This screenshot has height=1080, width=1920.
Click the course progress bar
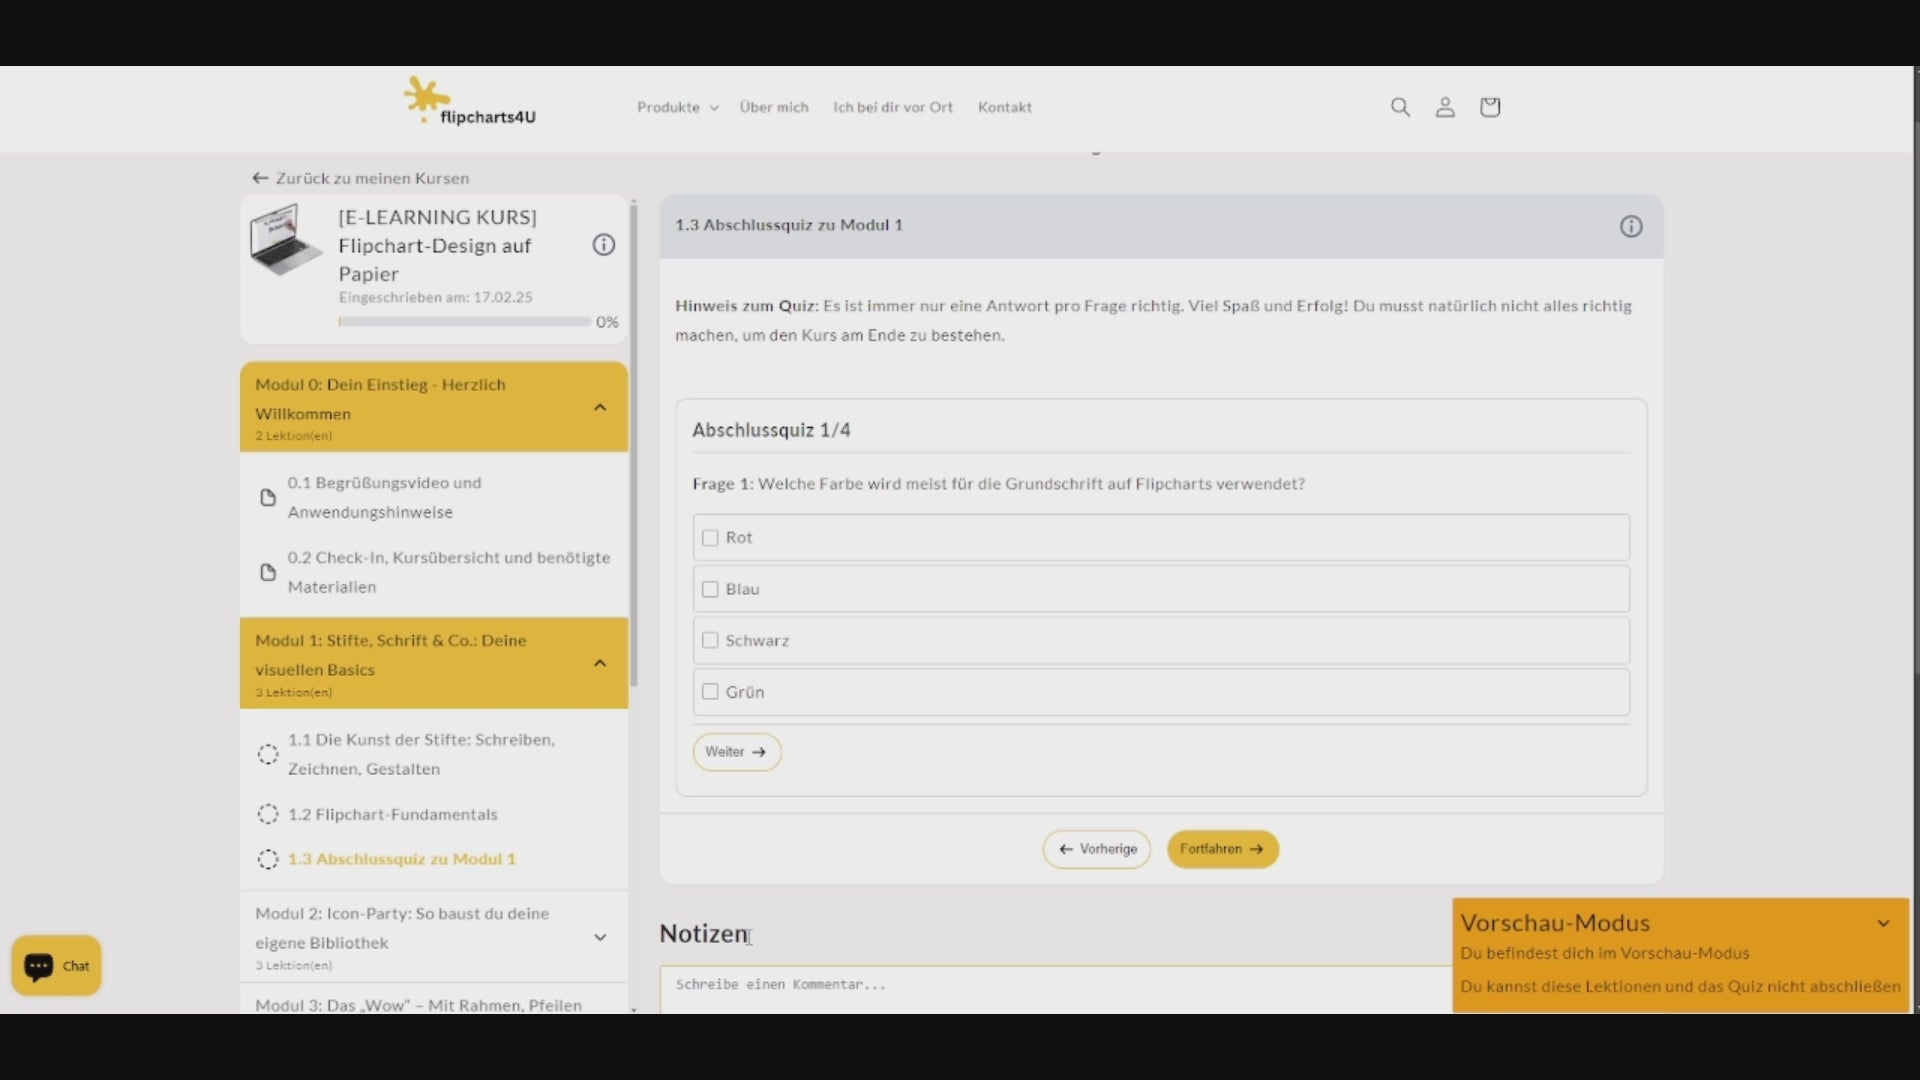464,322
